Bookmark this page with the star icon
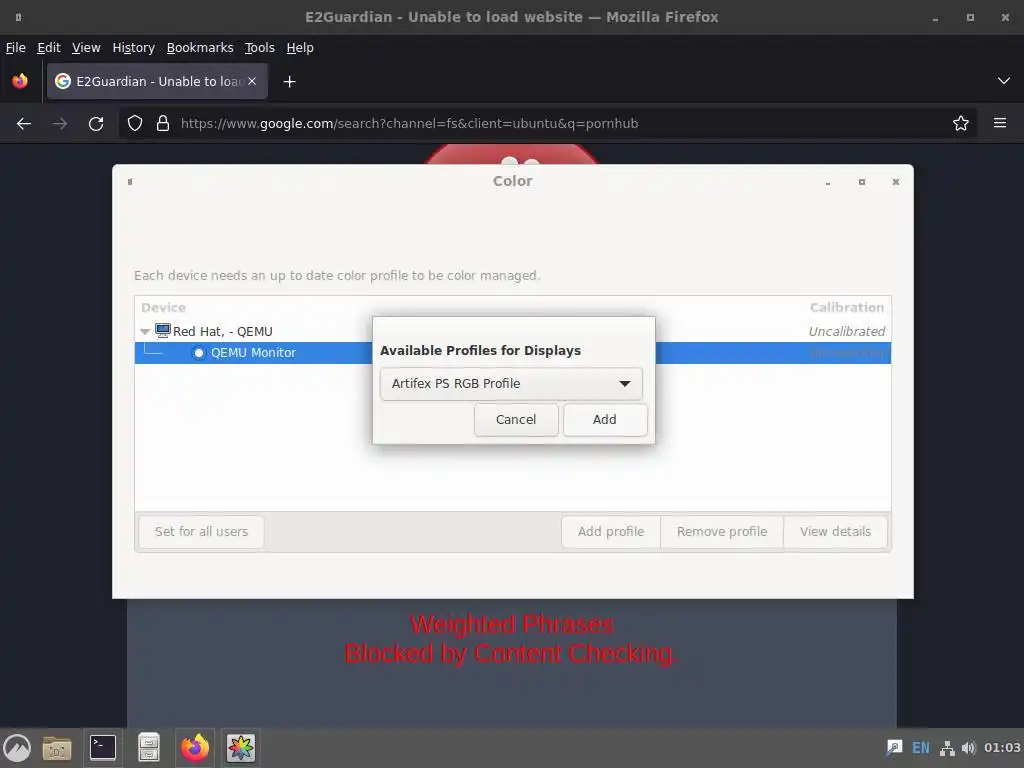 pyautogui.click(x=961, y=123)
